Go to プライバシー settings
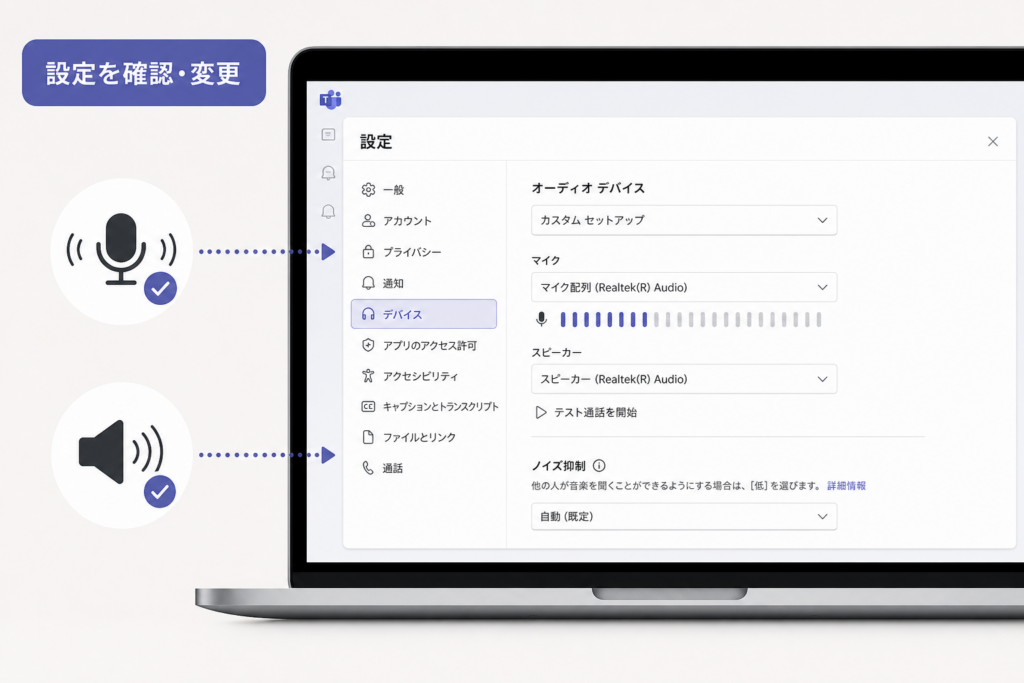 click(424, 251)
